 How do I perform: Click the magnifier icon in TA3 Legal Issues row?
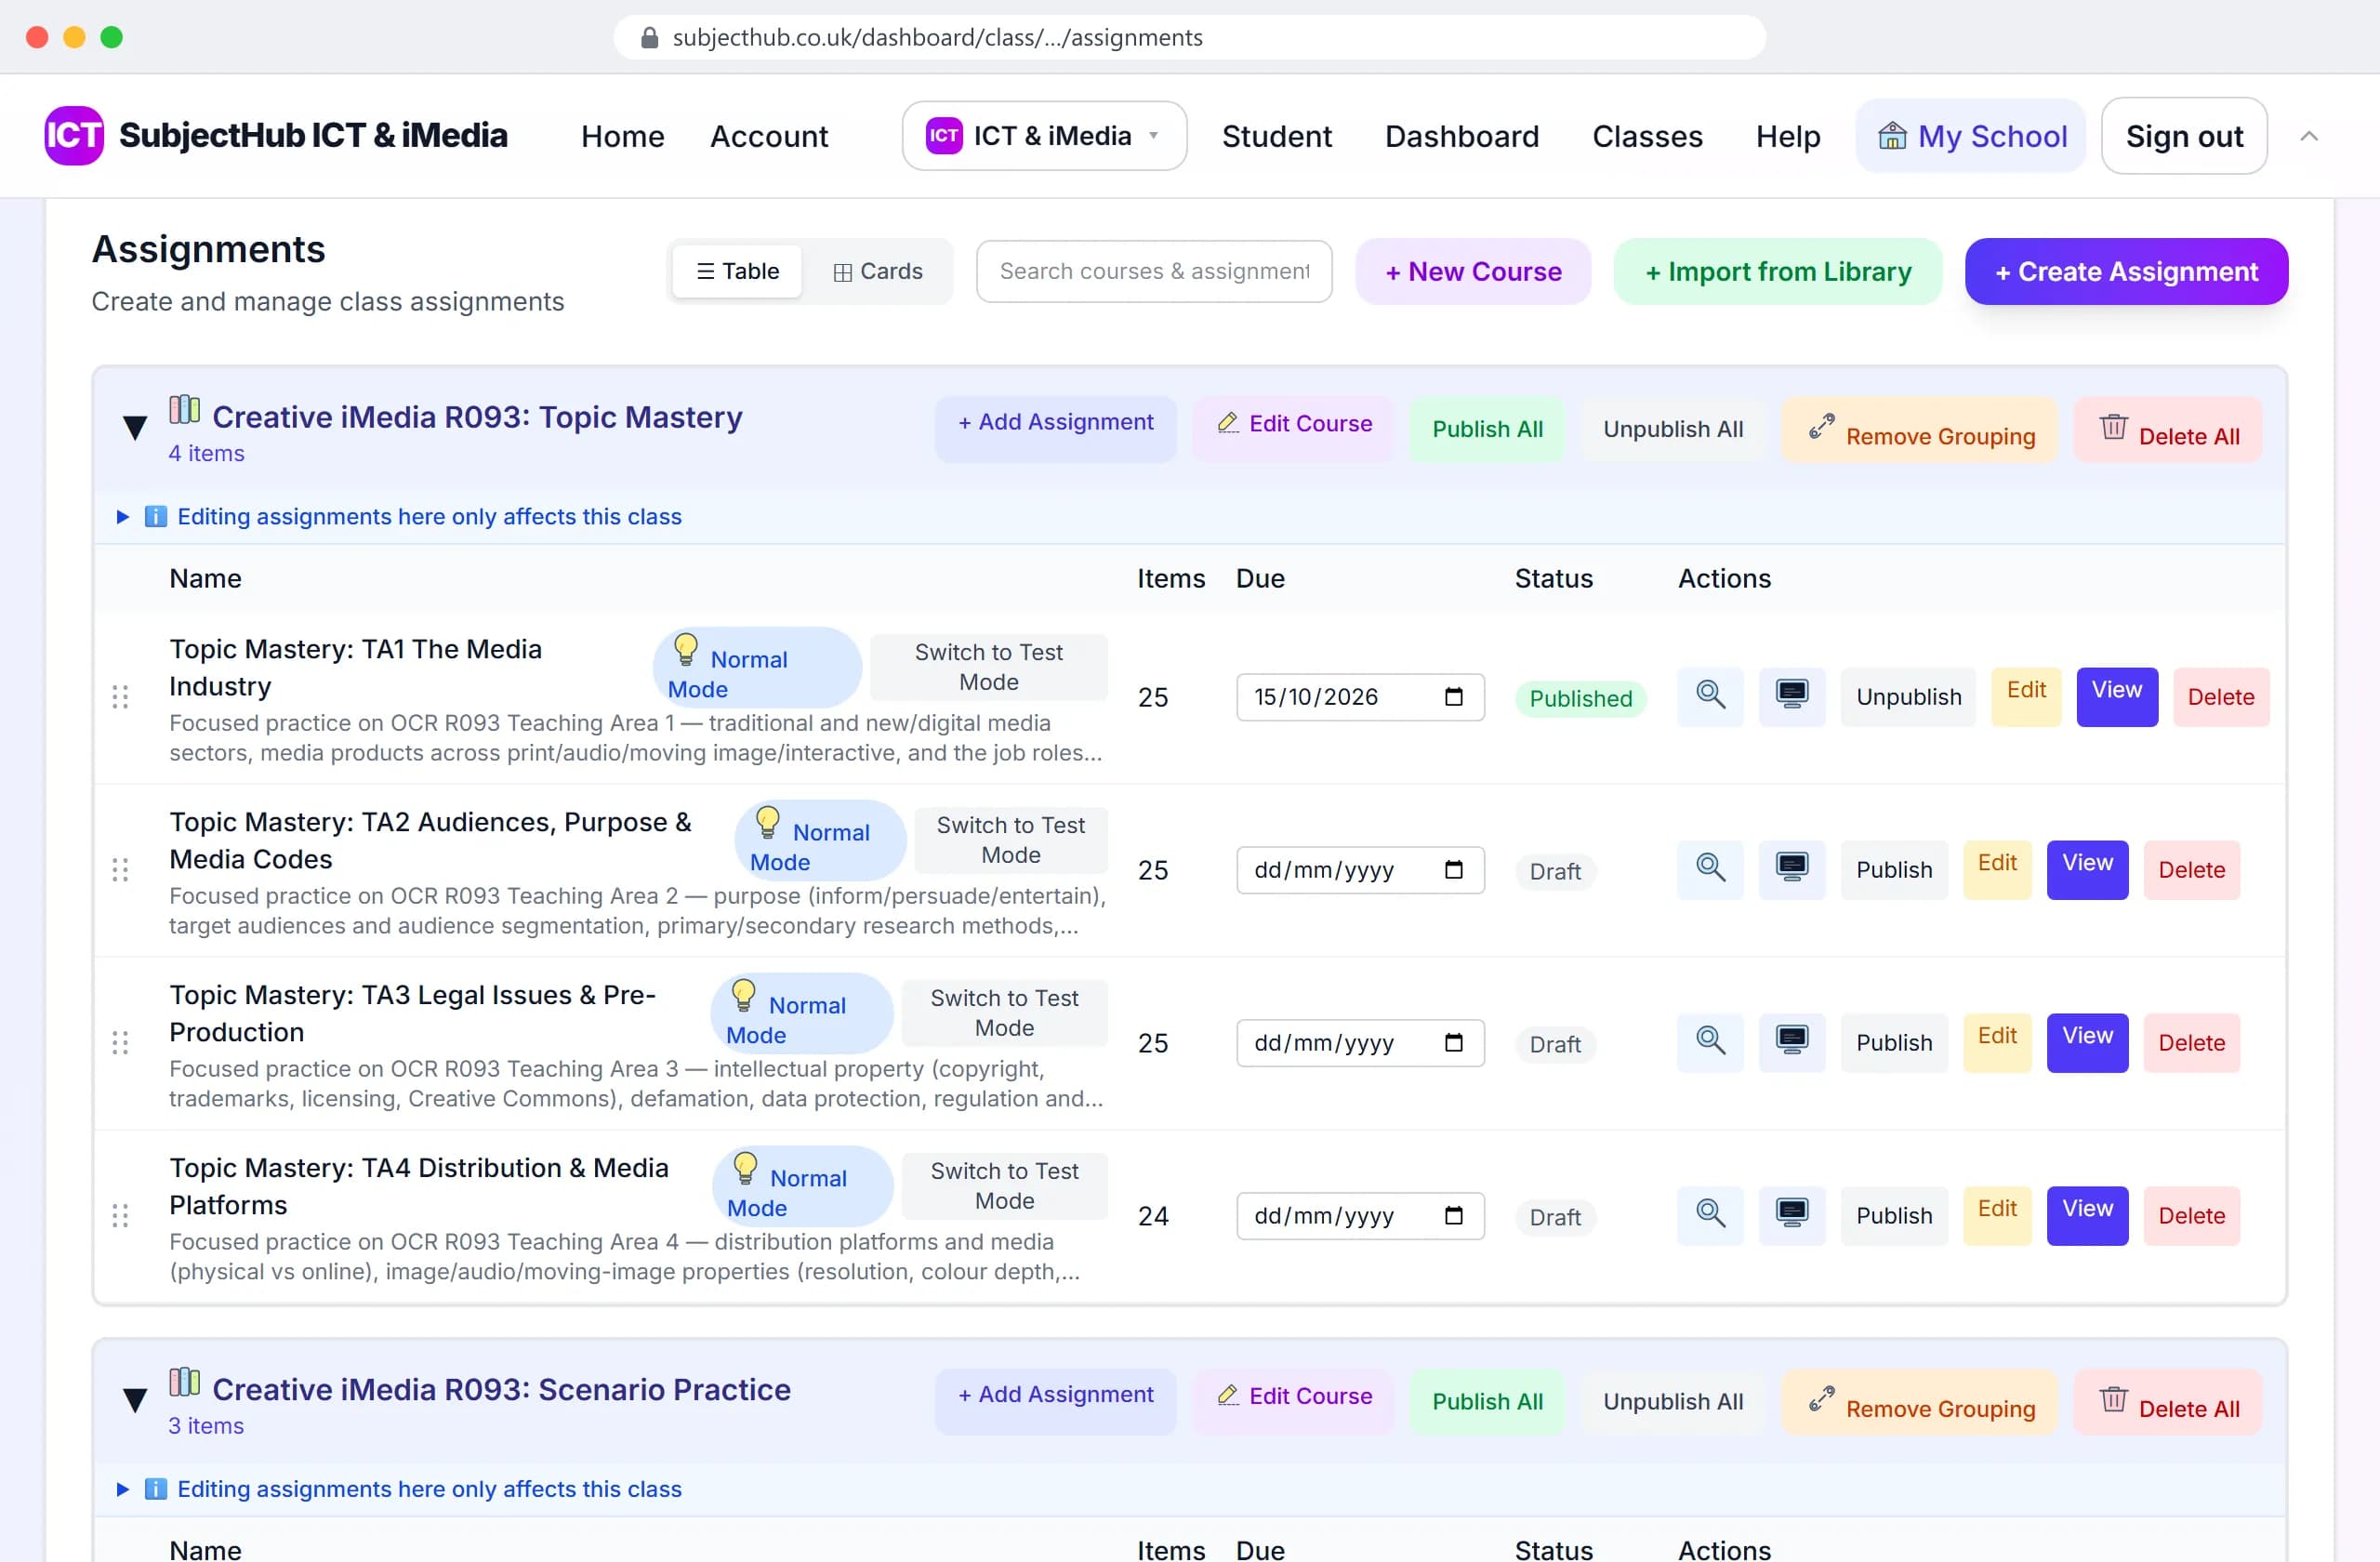[x=1710, y=1042]
